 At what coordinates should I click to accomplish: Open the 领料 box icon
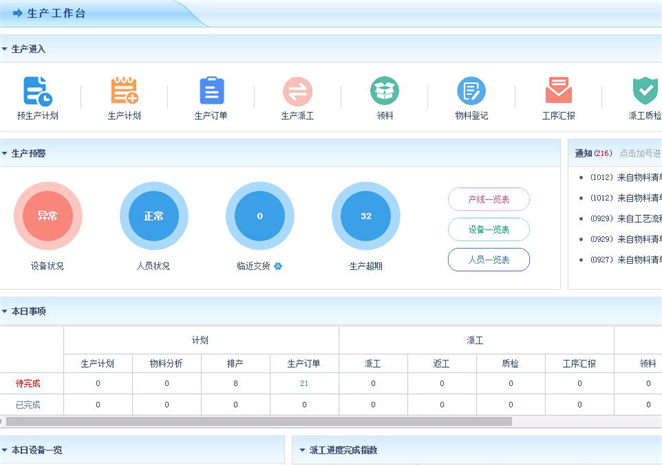tap(384, 91)
